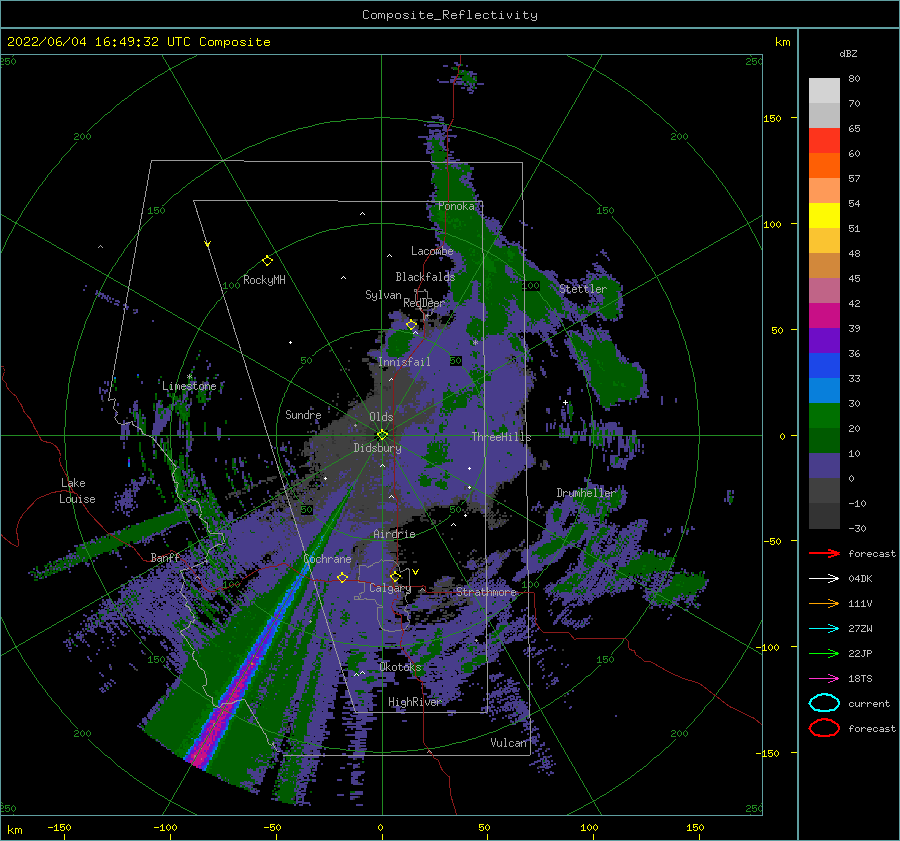The height and width of the screenshot is (841, 900).
Task: Click the Blackfalds label
Action: point(425,277)
